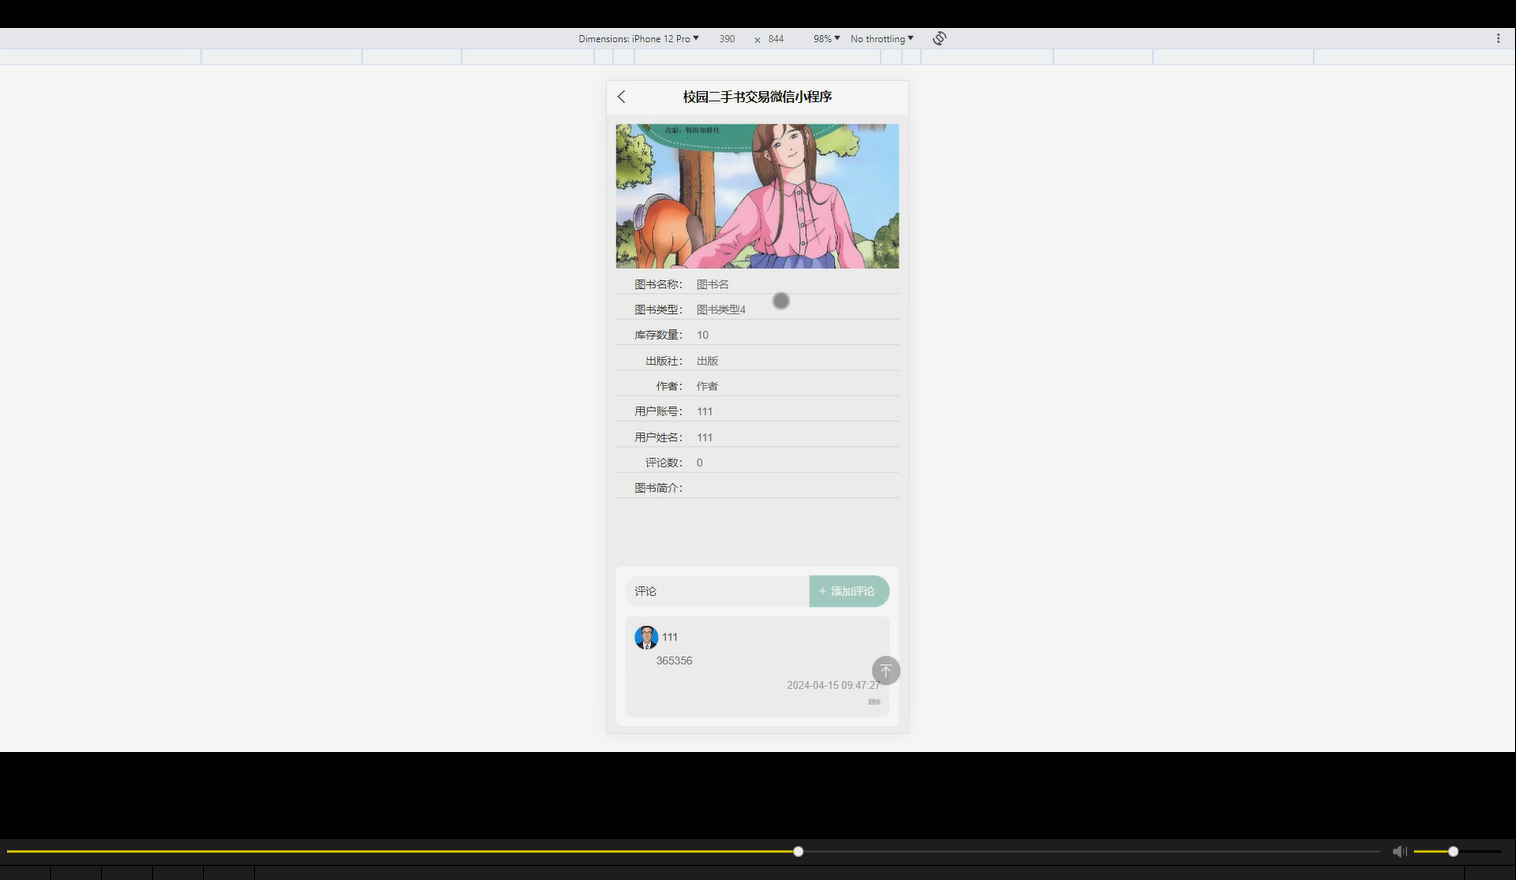Screen dimensions: 1516x880
Task: Click the 添加评论 add comment button
Action: 849,591
